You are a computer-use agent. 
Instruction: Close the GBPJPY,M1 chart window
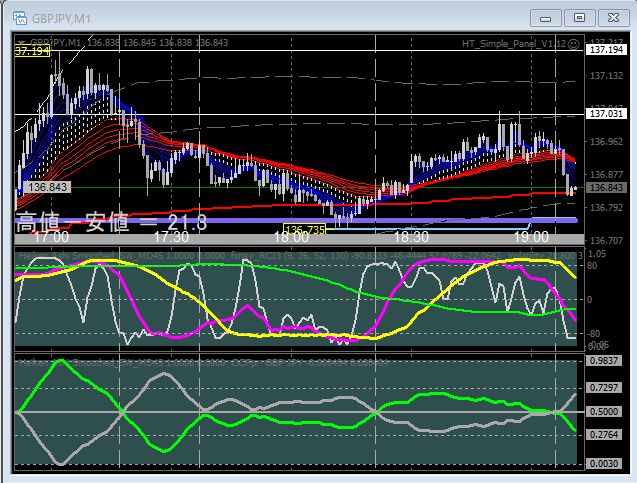pyautogui.click(x=611, y=17)
